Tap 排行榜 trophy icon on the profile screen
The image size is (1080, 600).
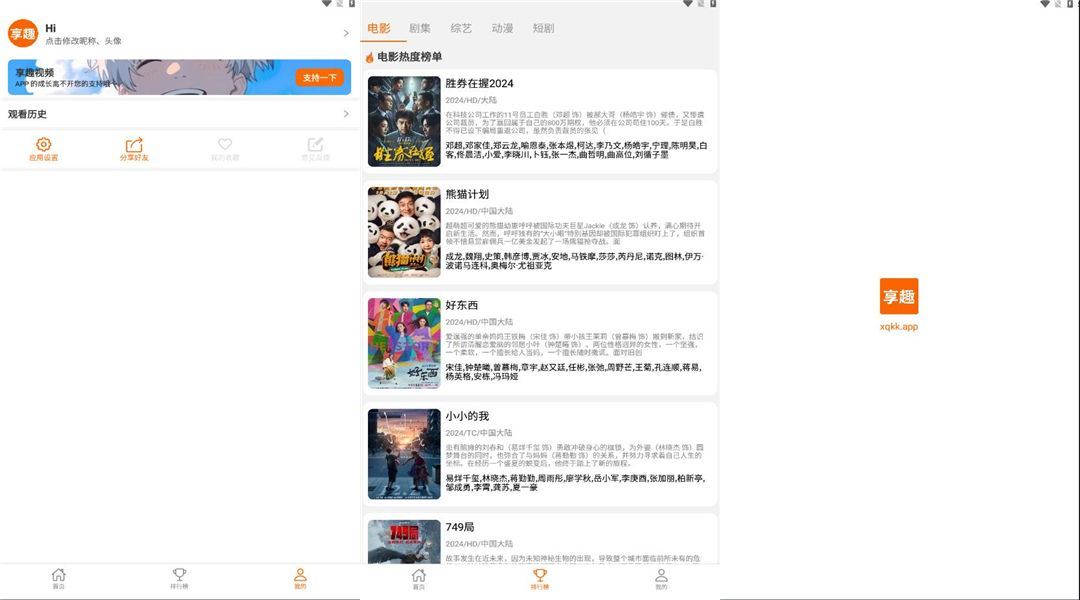tap(179, 577)
